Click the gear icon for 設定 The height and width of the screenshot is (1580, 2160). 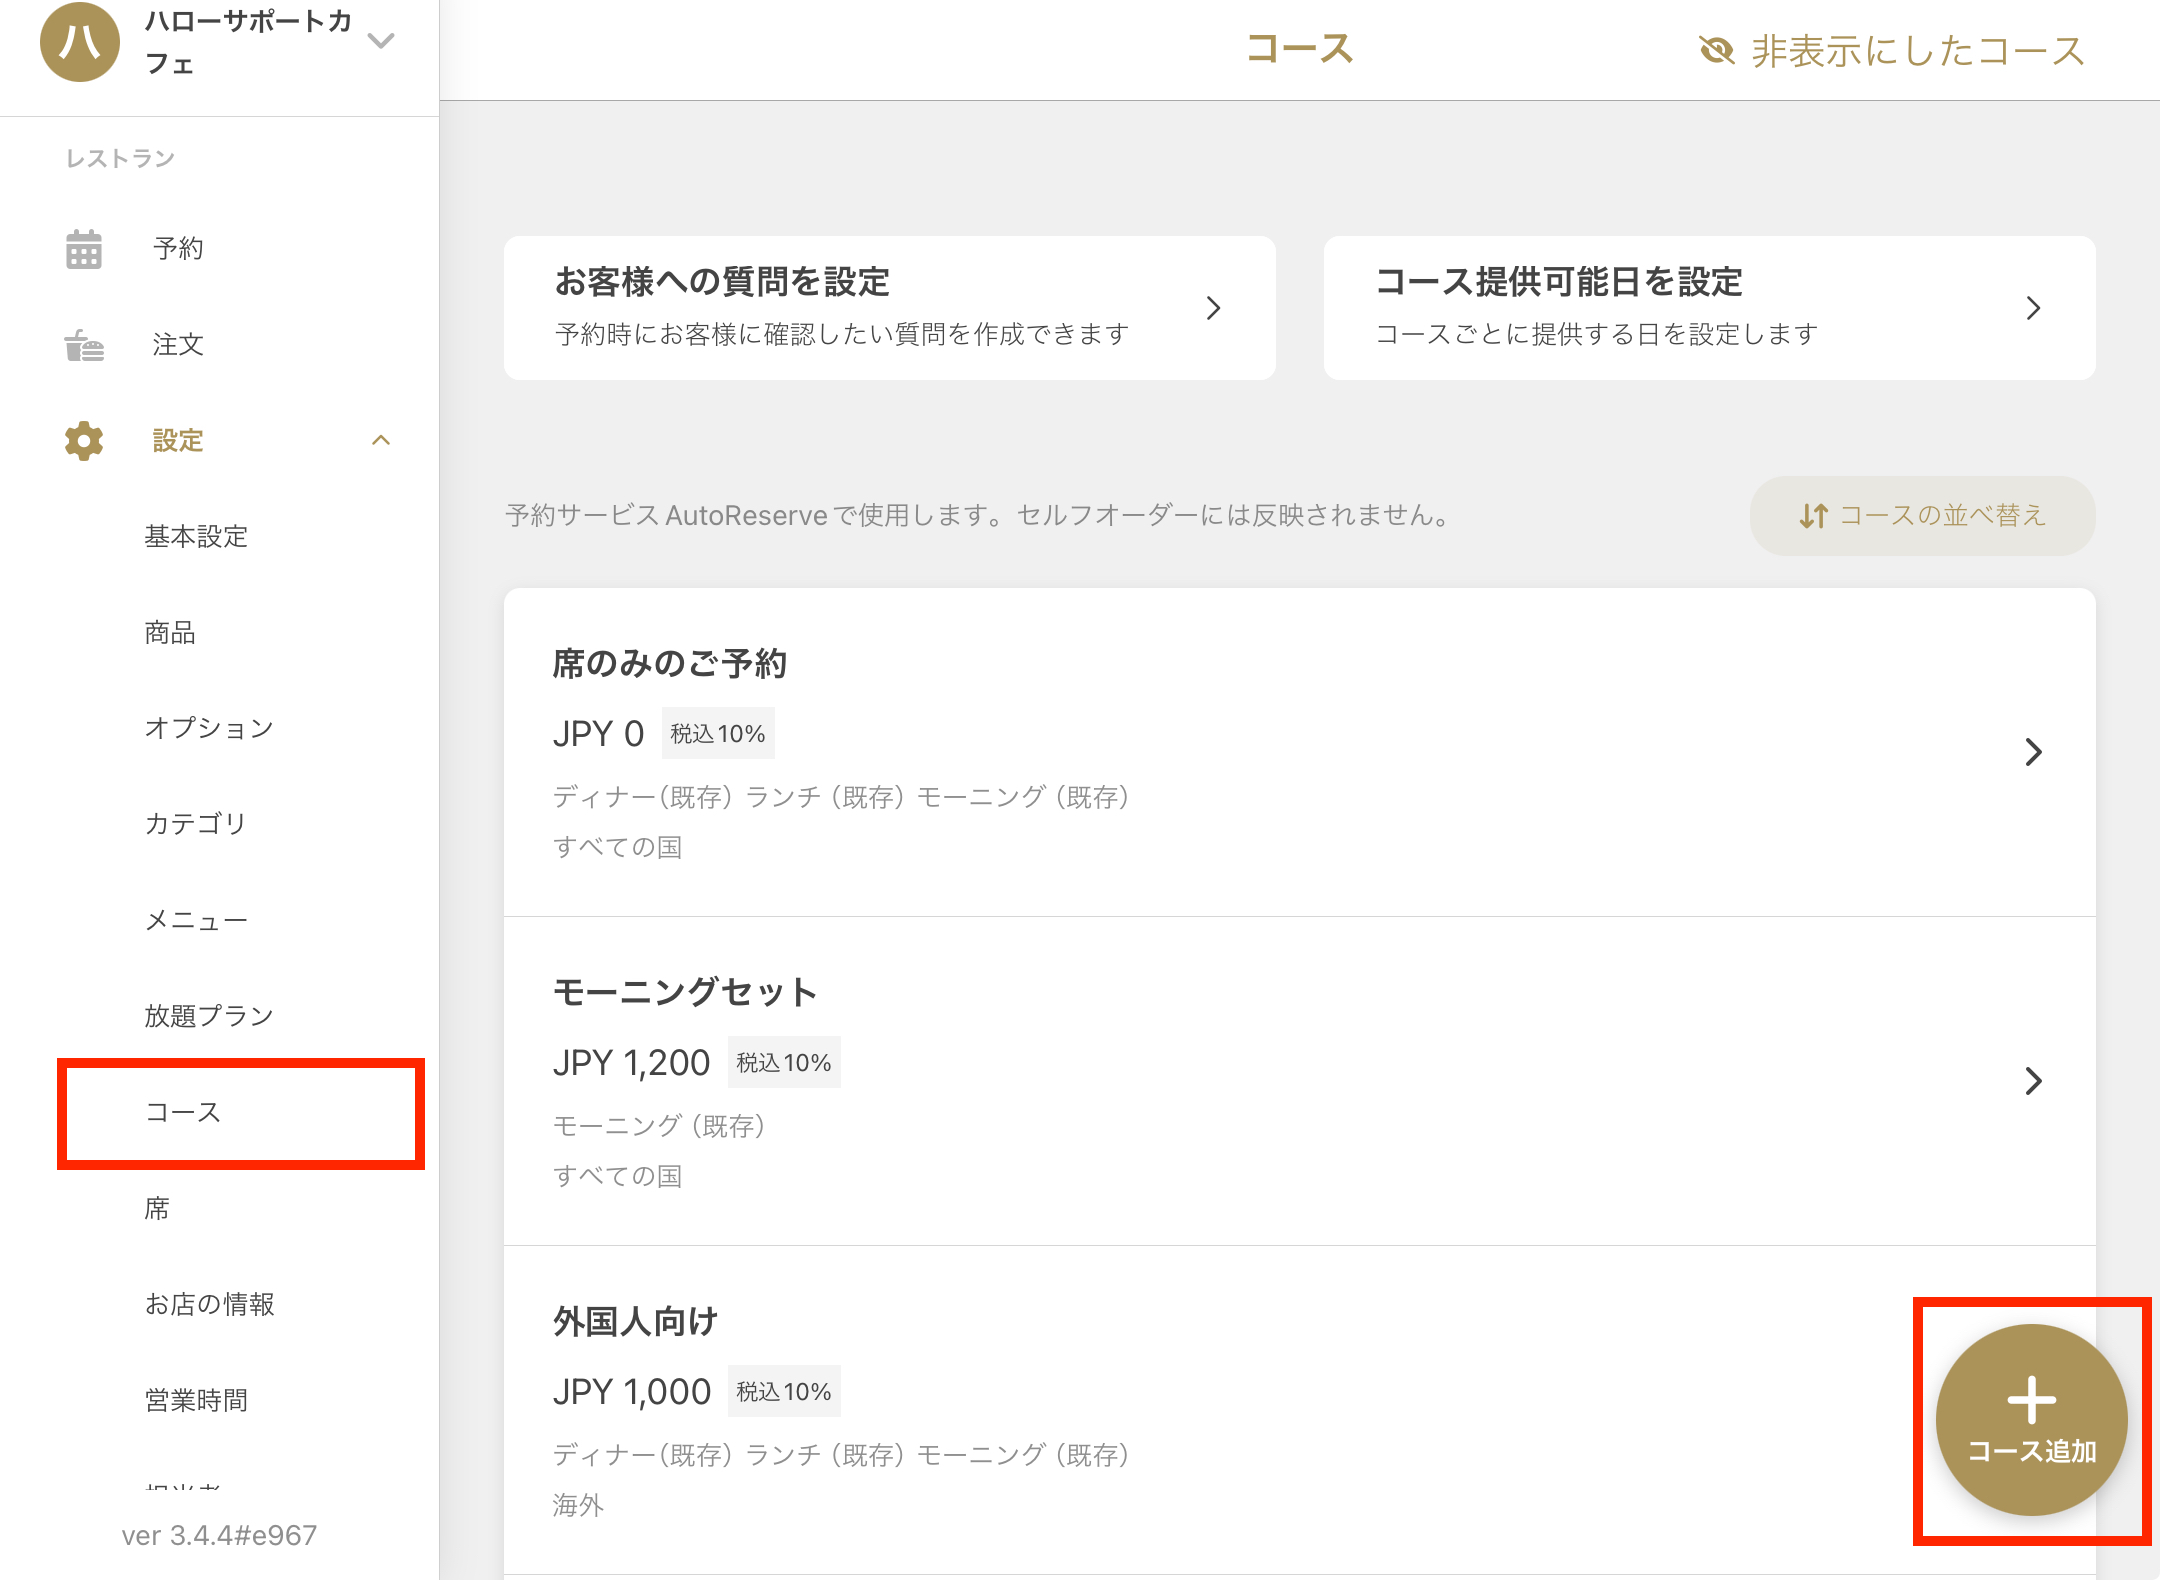tap(84, 441)
